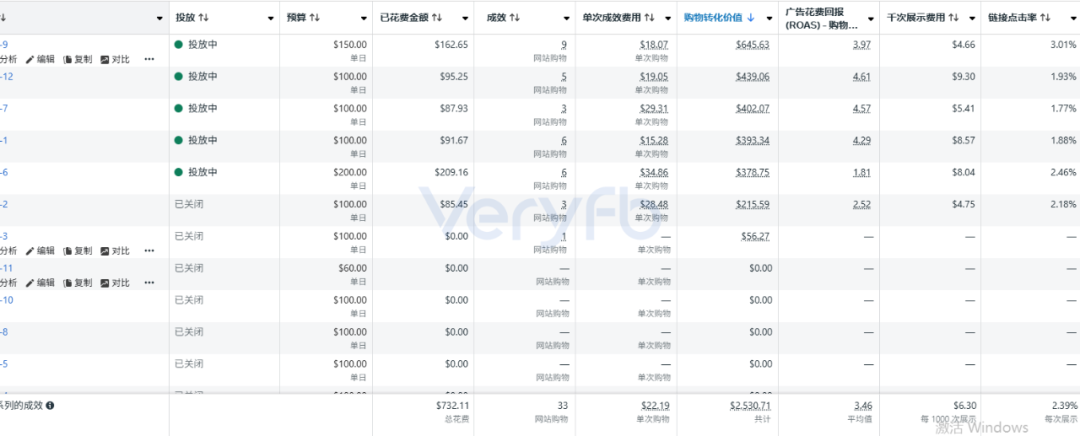
Task: Click the 分析 button in row -9
Action: [8, 60]
